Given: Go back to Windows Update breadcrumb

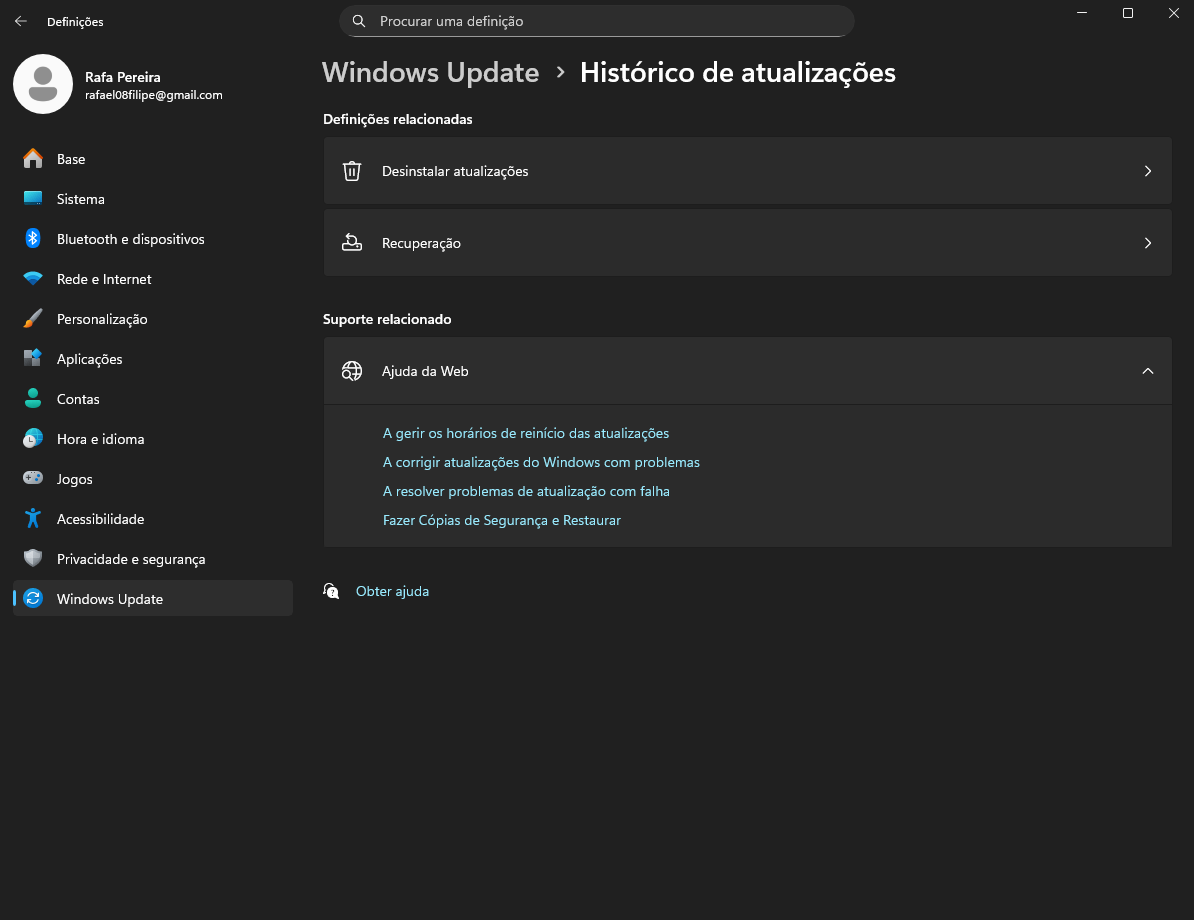Looking at the screenshot, I should [430, 72].
